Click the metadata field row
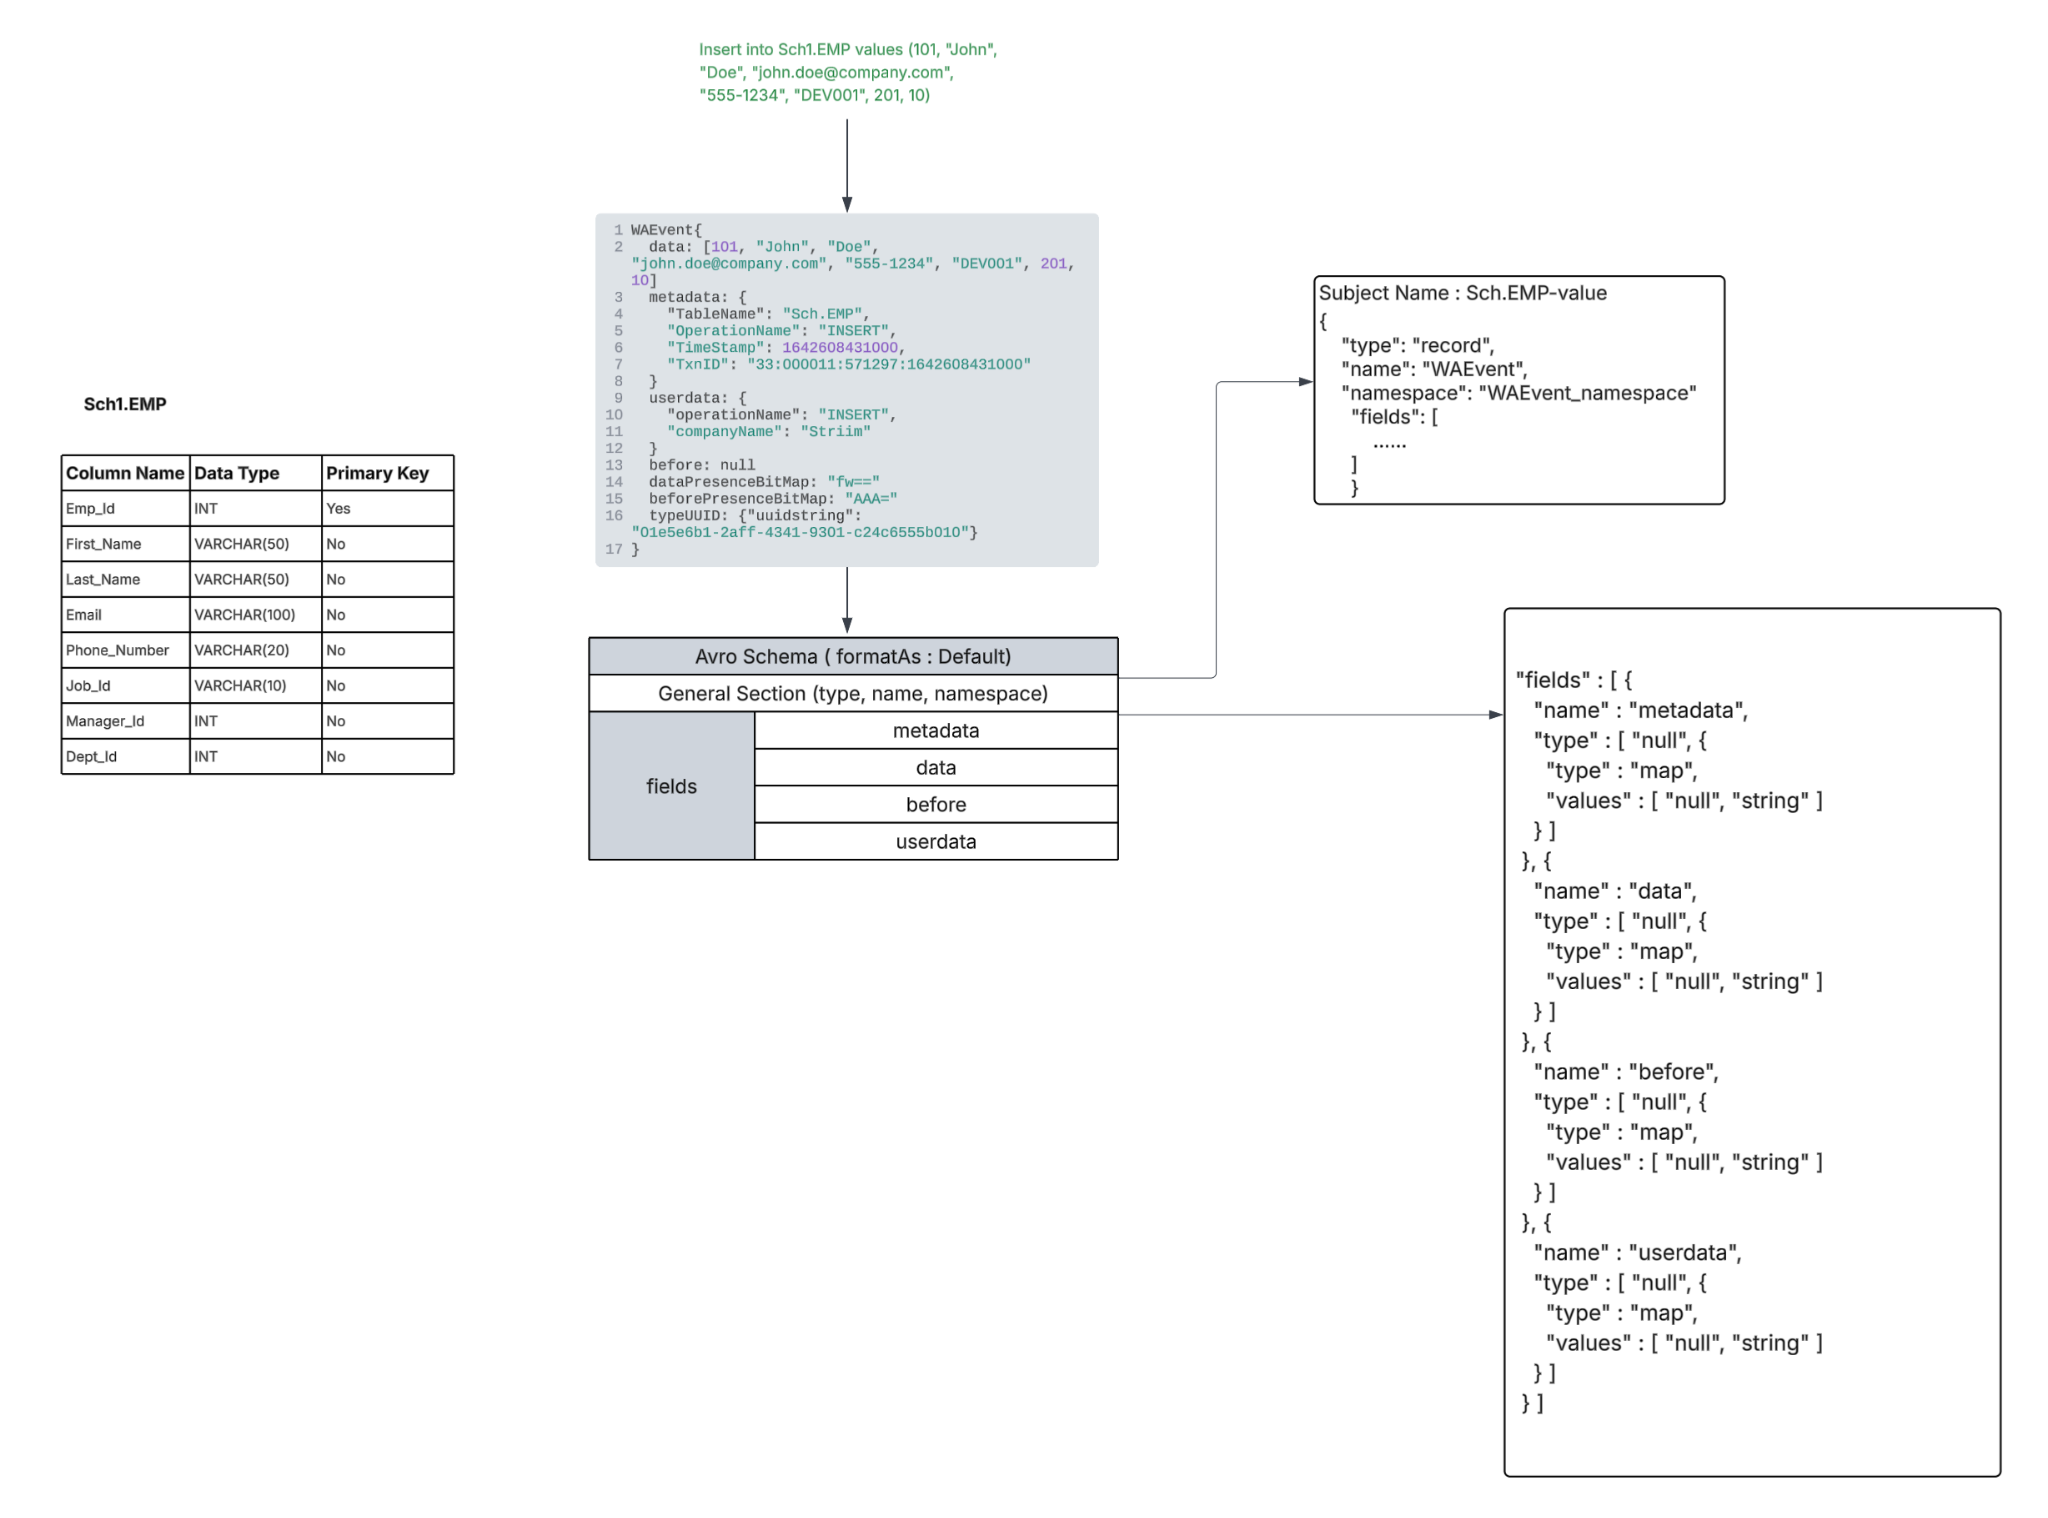This screenshot has width=2048, height=1518. coord(935,730)
